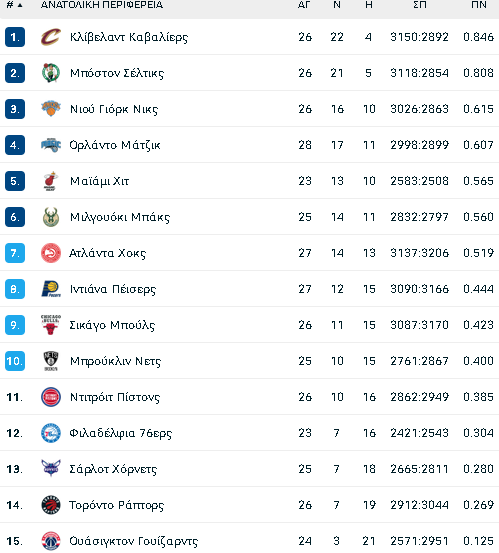Click the Atlanta Hawks red logo
The width and height of the screenshot is (499, 553).
coord(51,253)
